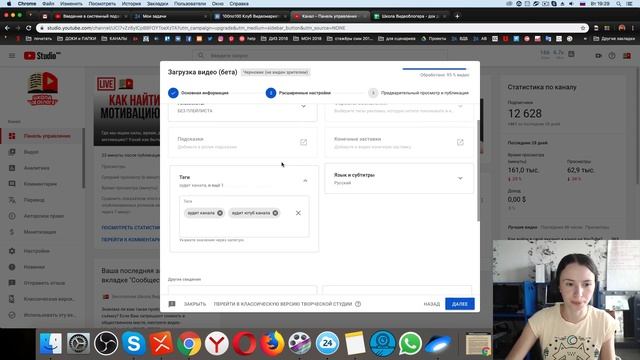Open the МОН 2018 bookmarks folder

tap(307, 39)
